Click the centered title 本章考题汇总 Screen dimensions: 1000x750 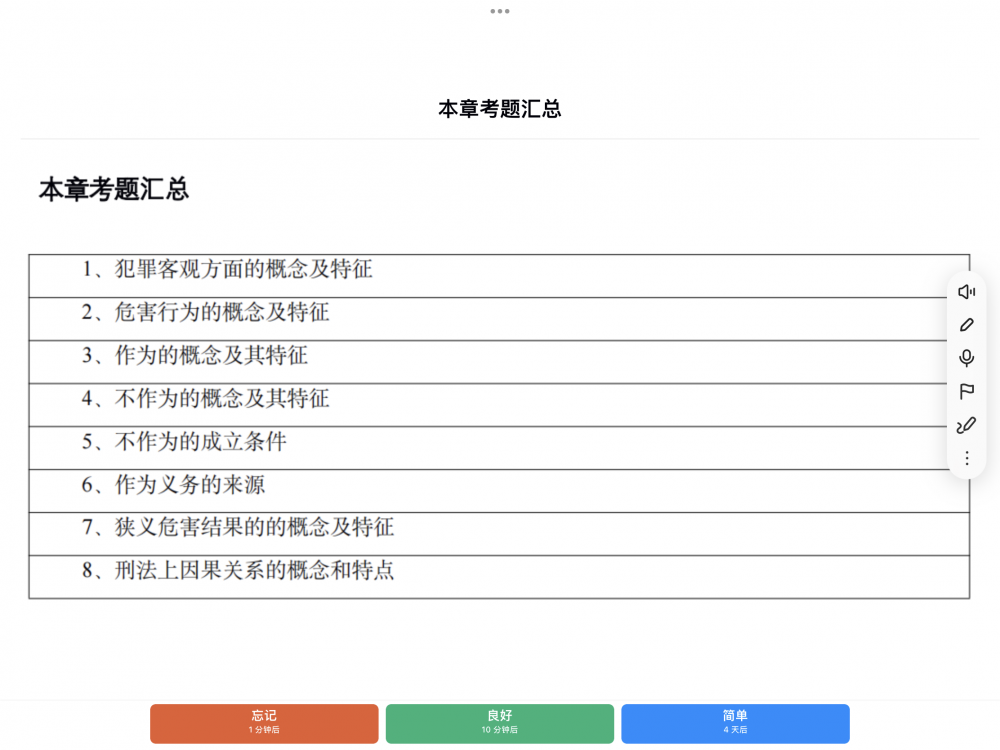[499, 109]
